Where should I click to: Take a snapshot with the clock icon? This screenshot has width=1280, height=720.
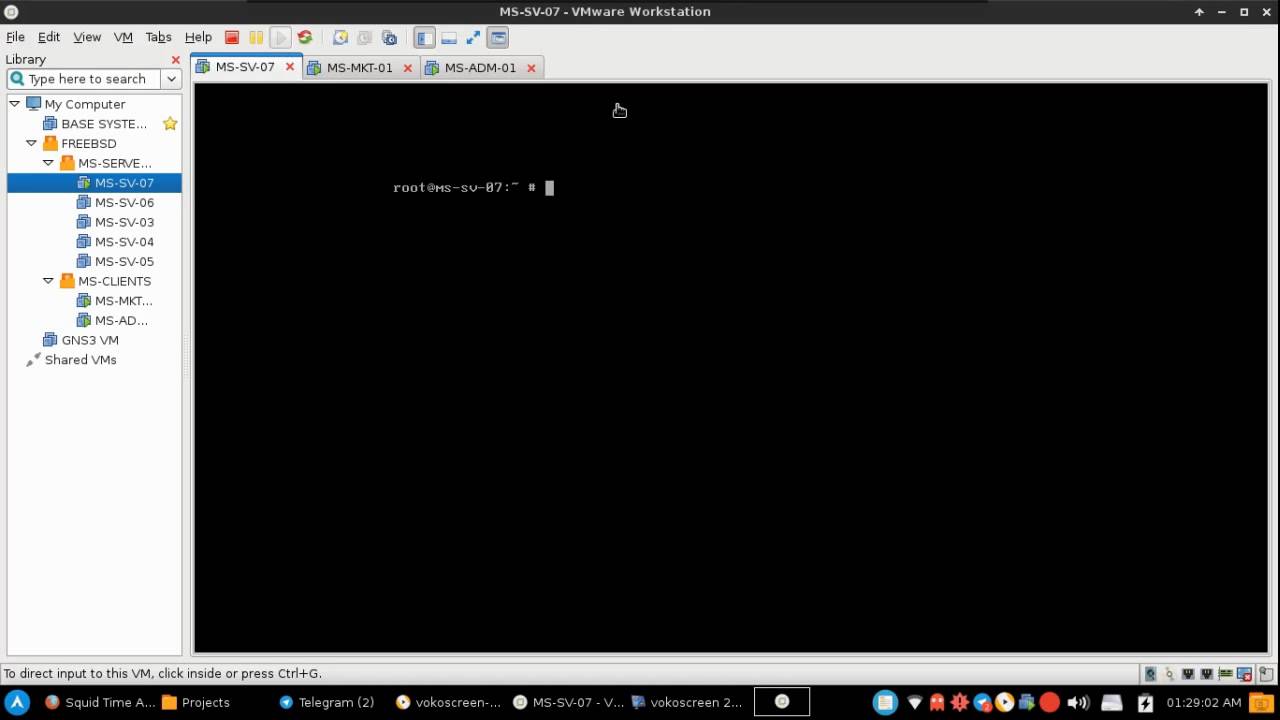click(340, 37)
